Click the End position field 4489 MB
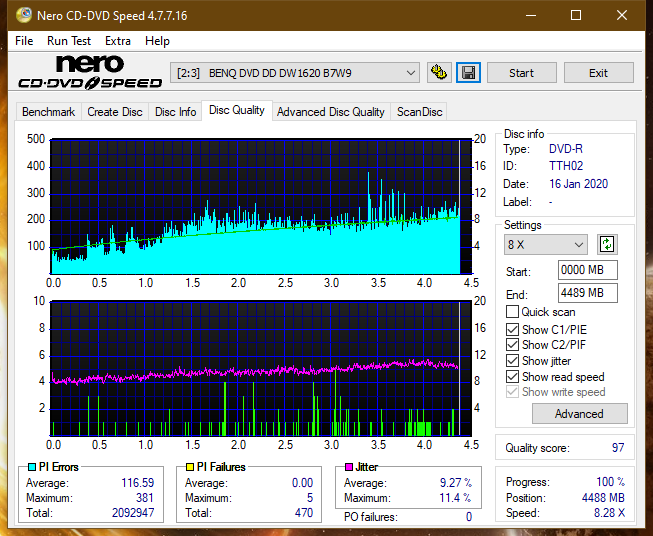This screenshot has height=536, width=653. coord(587,293)
